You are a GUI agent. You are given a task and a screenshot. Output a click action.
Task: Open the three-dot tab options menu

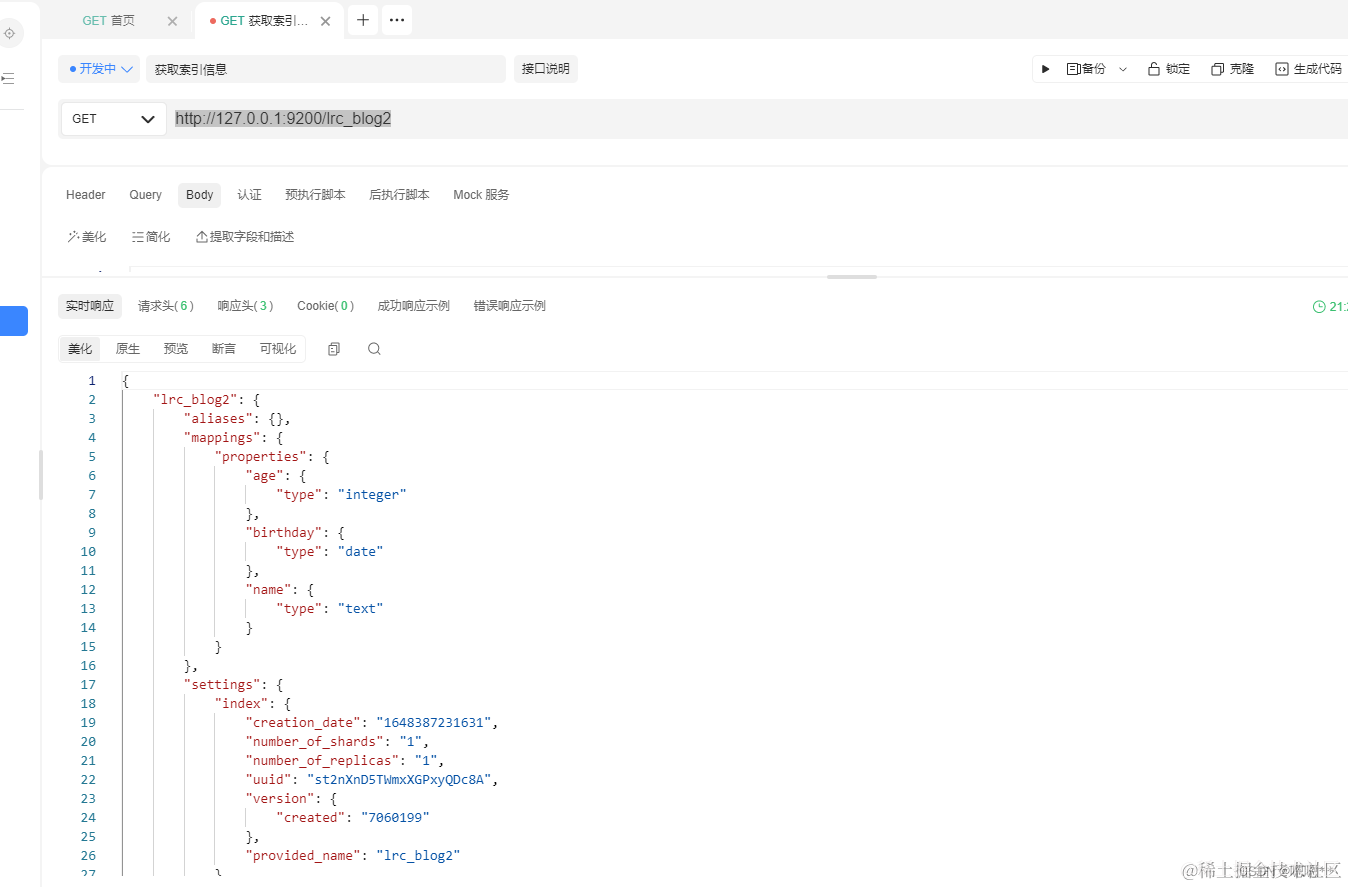[x=397, y=20]
